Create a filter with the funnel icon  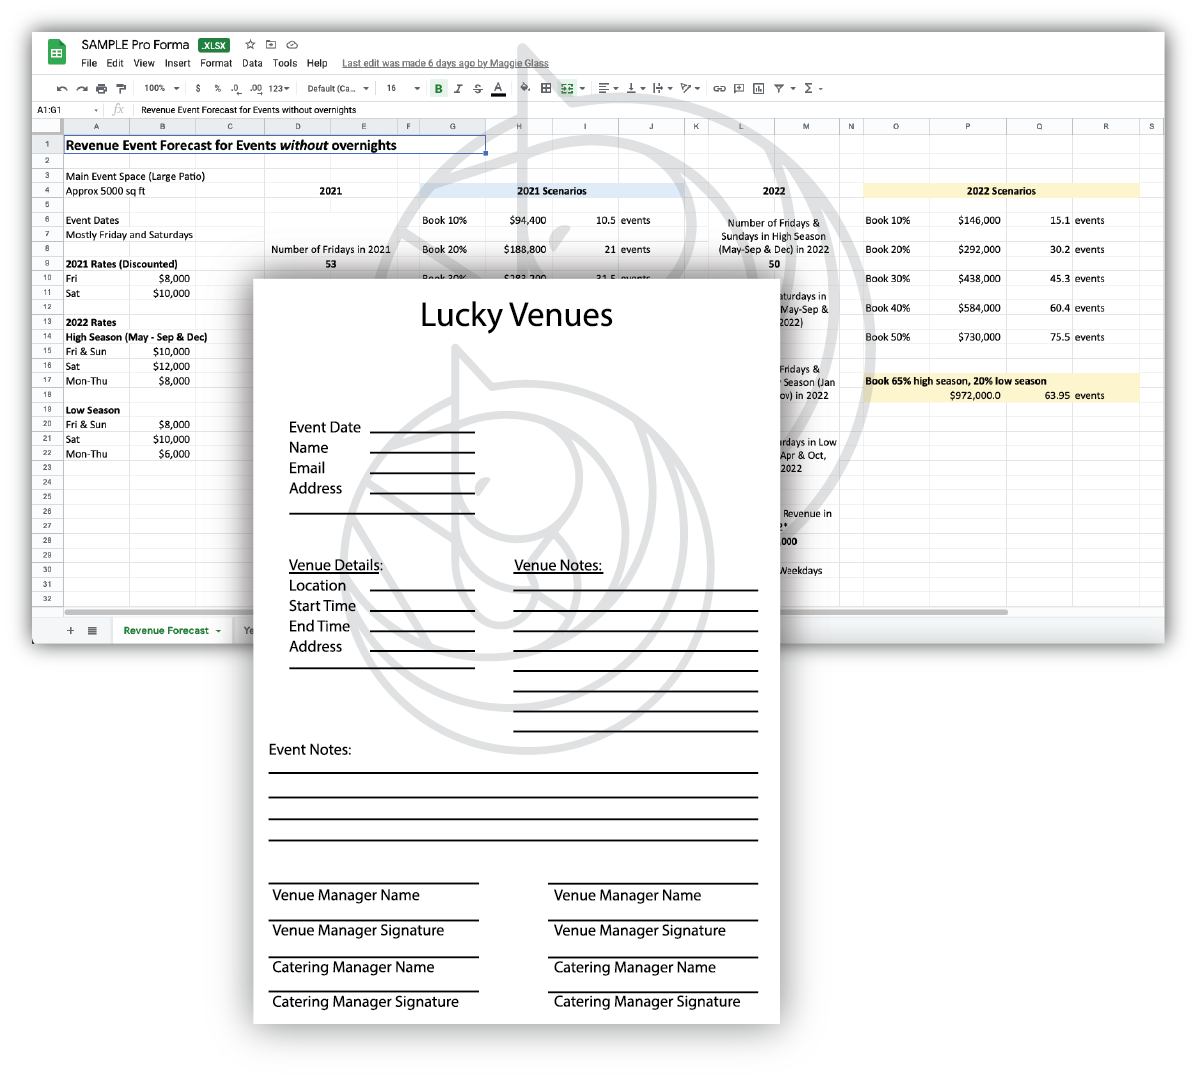tap(779, 89)
